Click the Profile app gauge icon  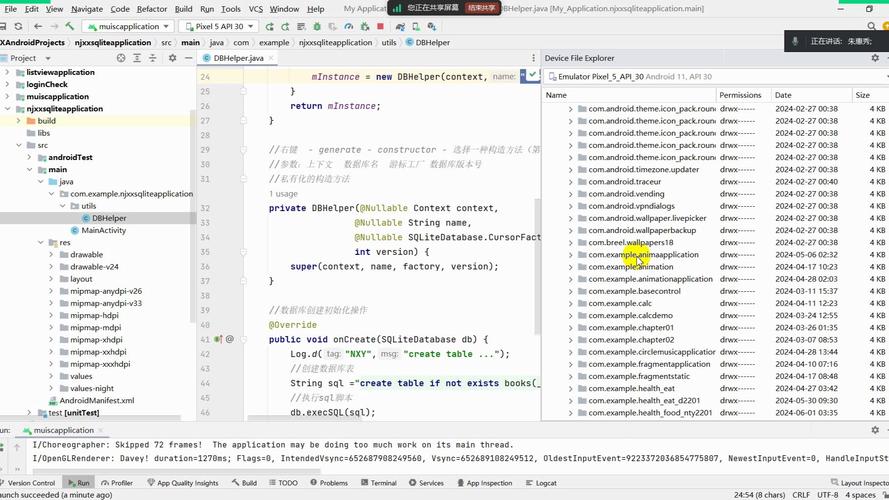click(x=349, y=26)
